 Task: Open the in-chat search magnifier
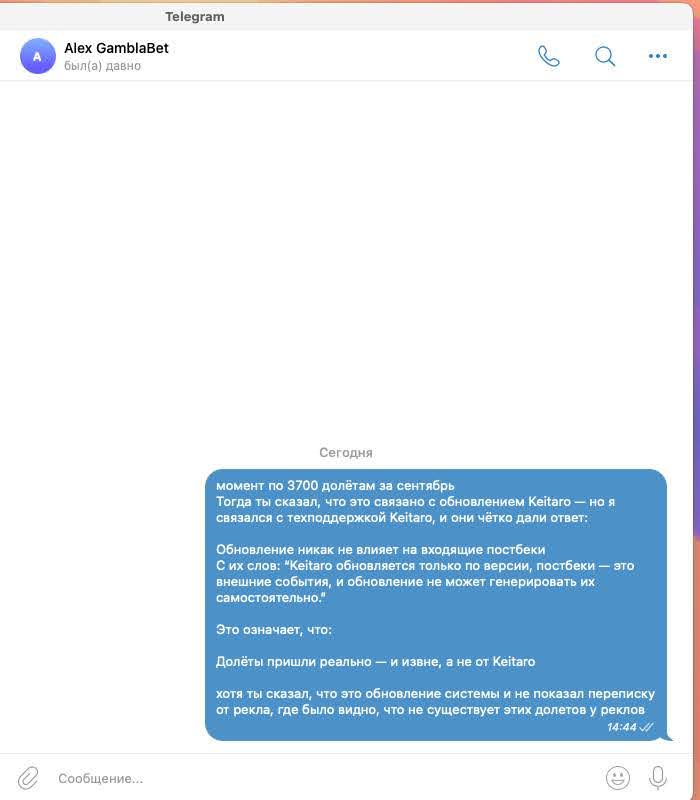click(605, 56)
